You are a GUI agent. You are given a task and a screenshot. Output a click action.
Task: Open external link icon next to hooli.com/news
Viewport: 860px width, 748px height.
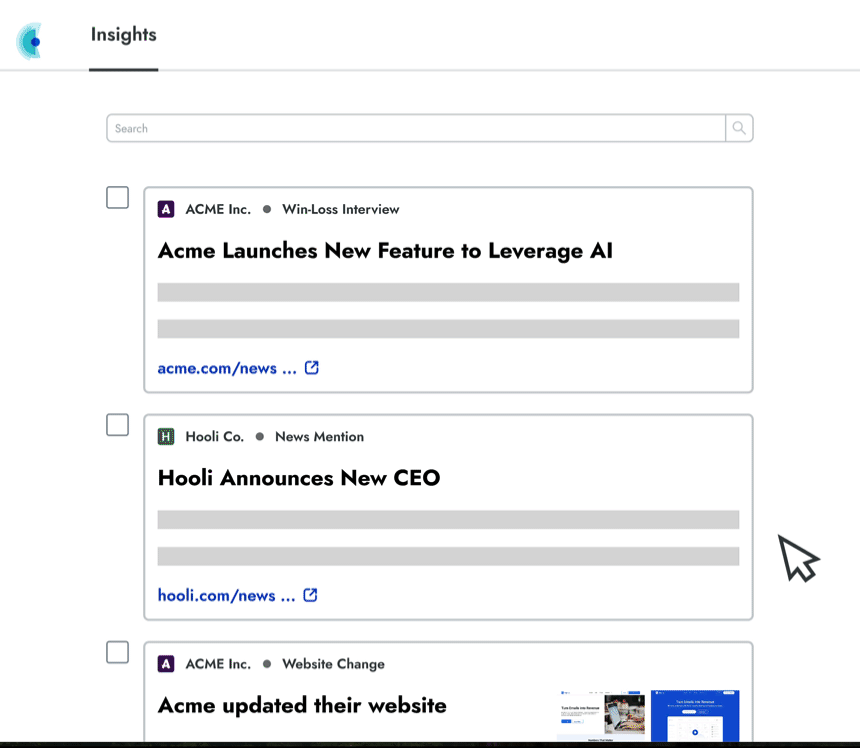tap(310, 594)
